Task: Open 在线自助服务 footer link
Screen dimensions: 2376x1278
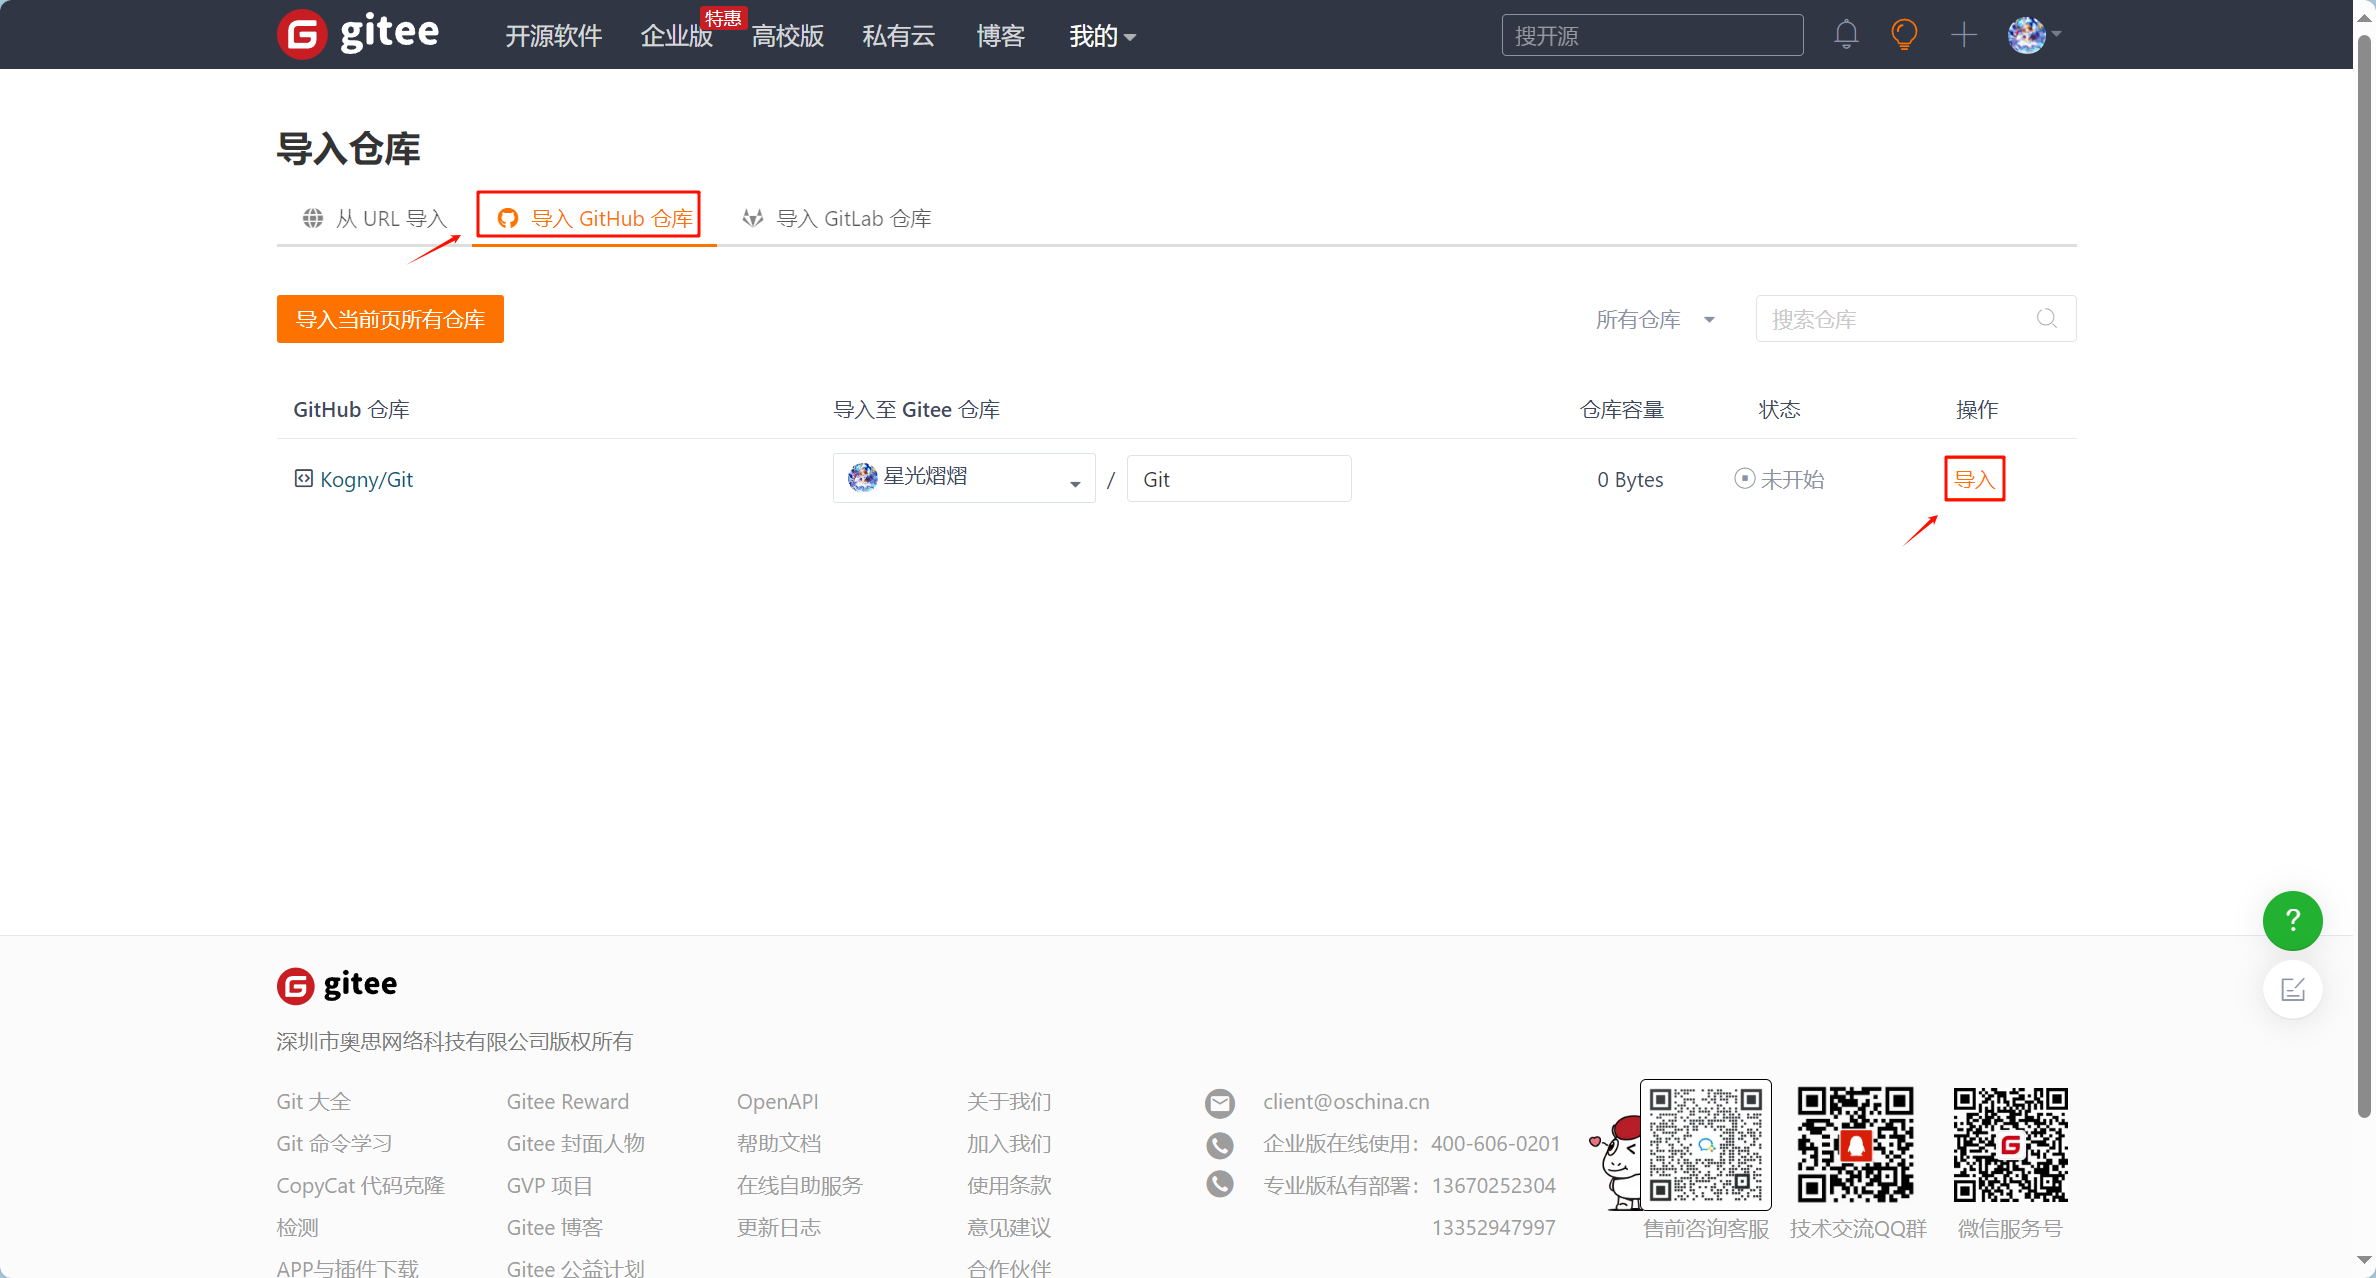Action: pos(799,1185)
